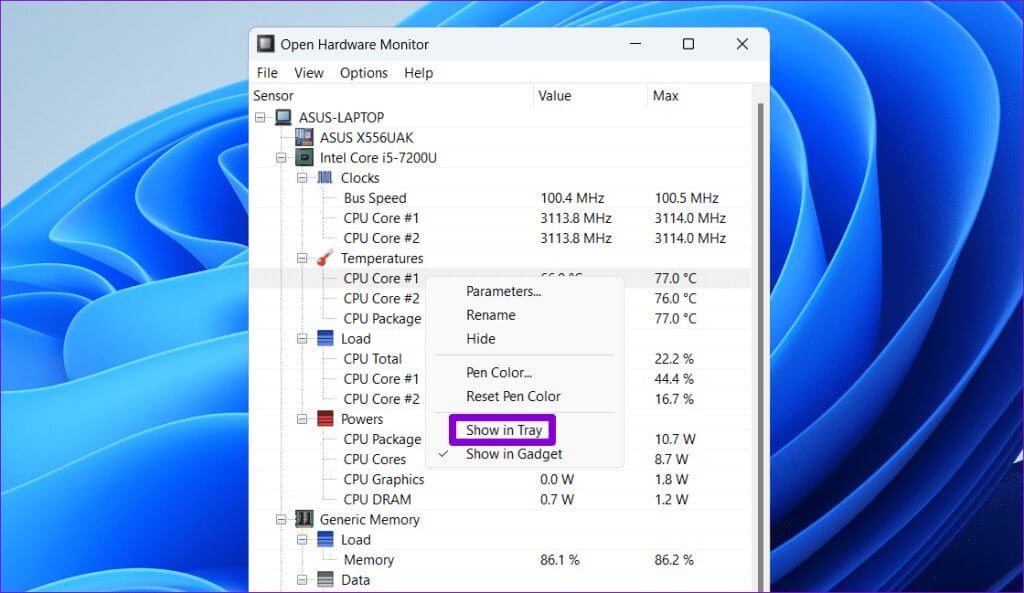Maximize the Open Hardware Monitor window
This screenshot has width=1024, height=593.
click(688, 44)
